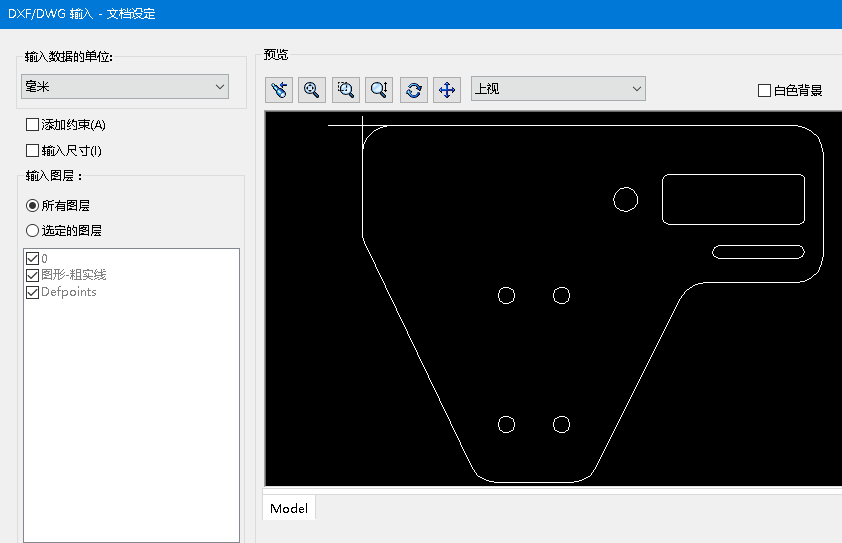Screen dimensions: 842x543
Task: Click the large circle hole in the preview
Action: tap(626, 200)
